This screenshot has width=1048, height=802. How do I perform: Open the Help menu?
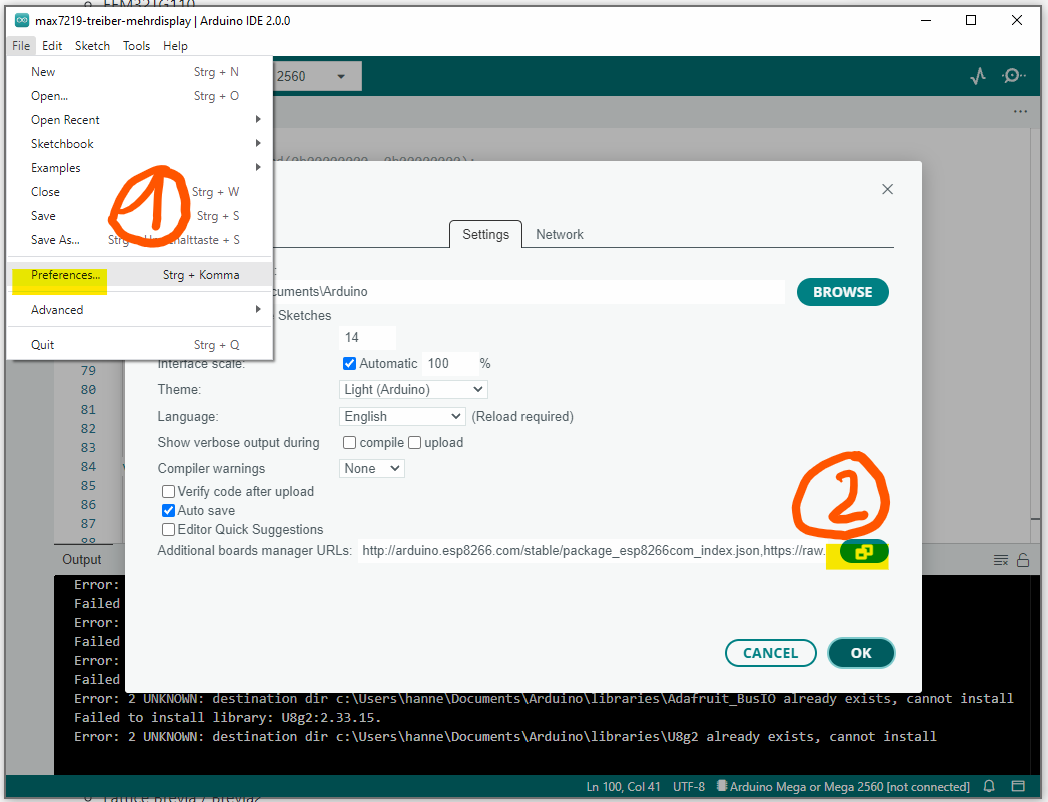(175, 45)
